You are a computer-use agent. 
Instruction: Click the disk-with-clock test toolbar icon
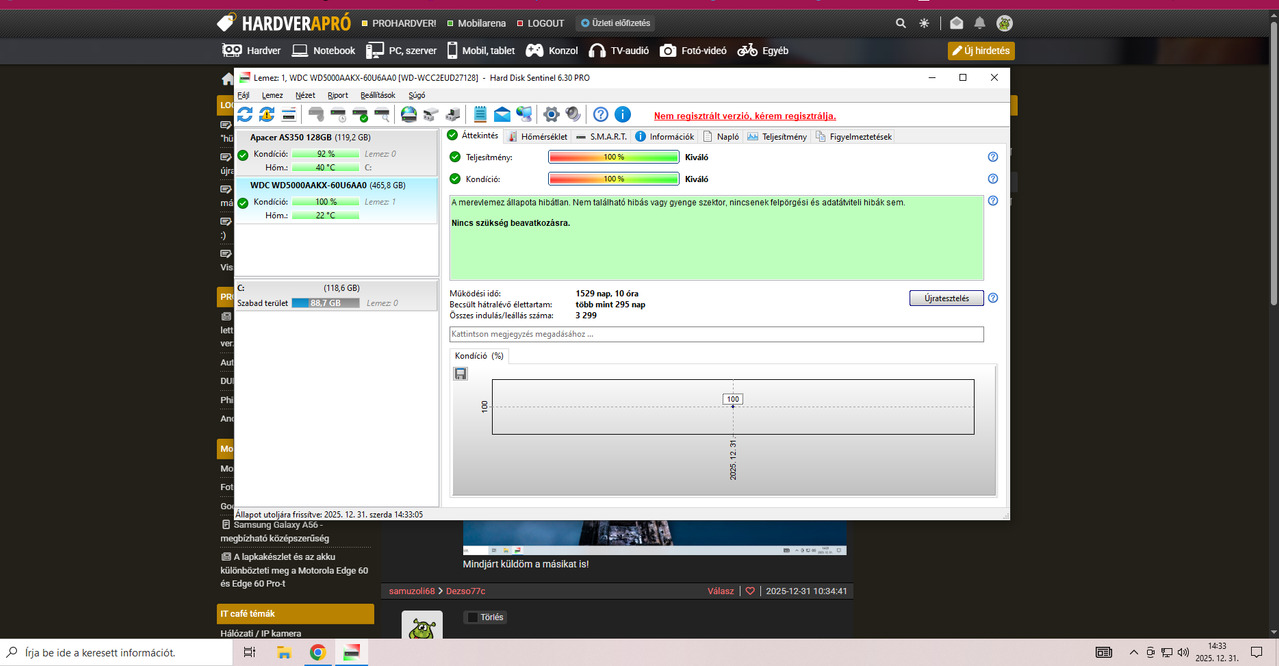[338, 115]
